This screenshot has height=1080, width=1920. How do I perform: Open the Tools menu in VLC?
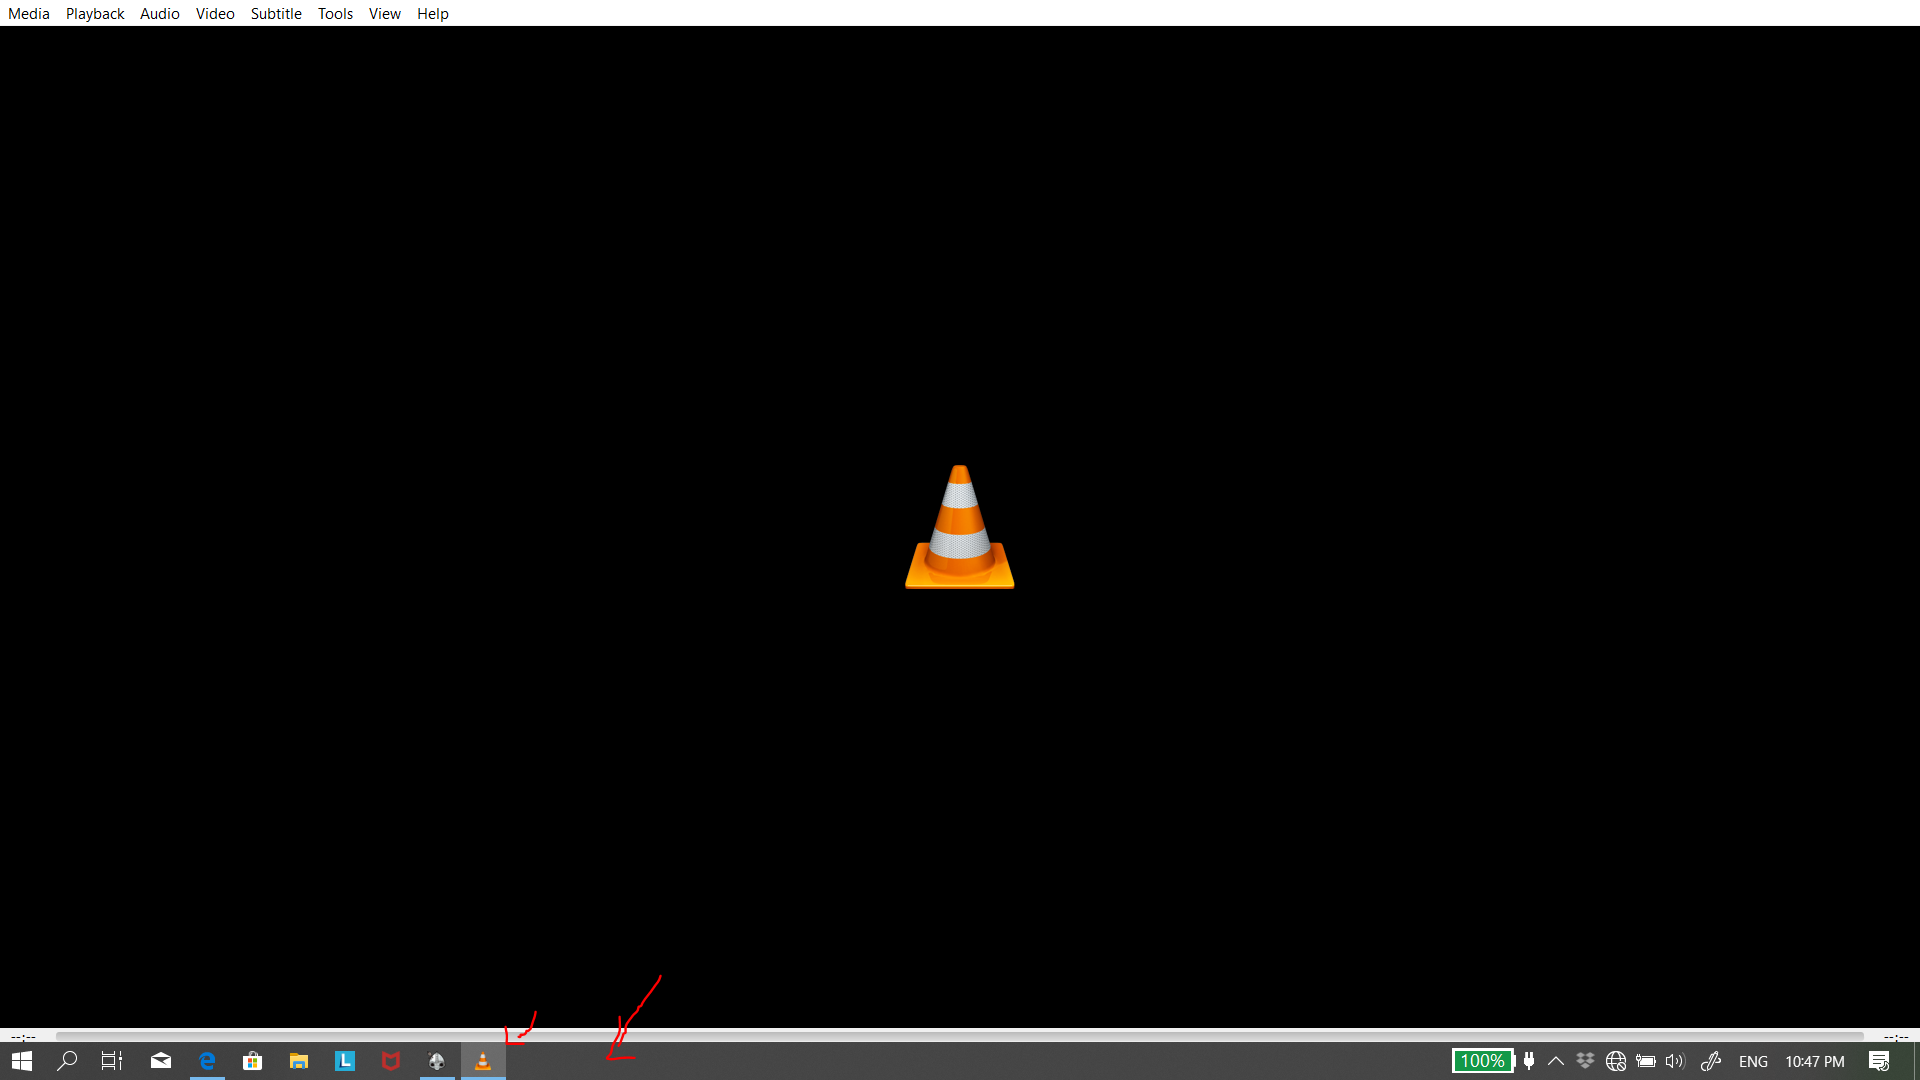tap(334, 13)
